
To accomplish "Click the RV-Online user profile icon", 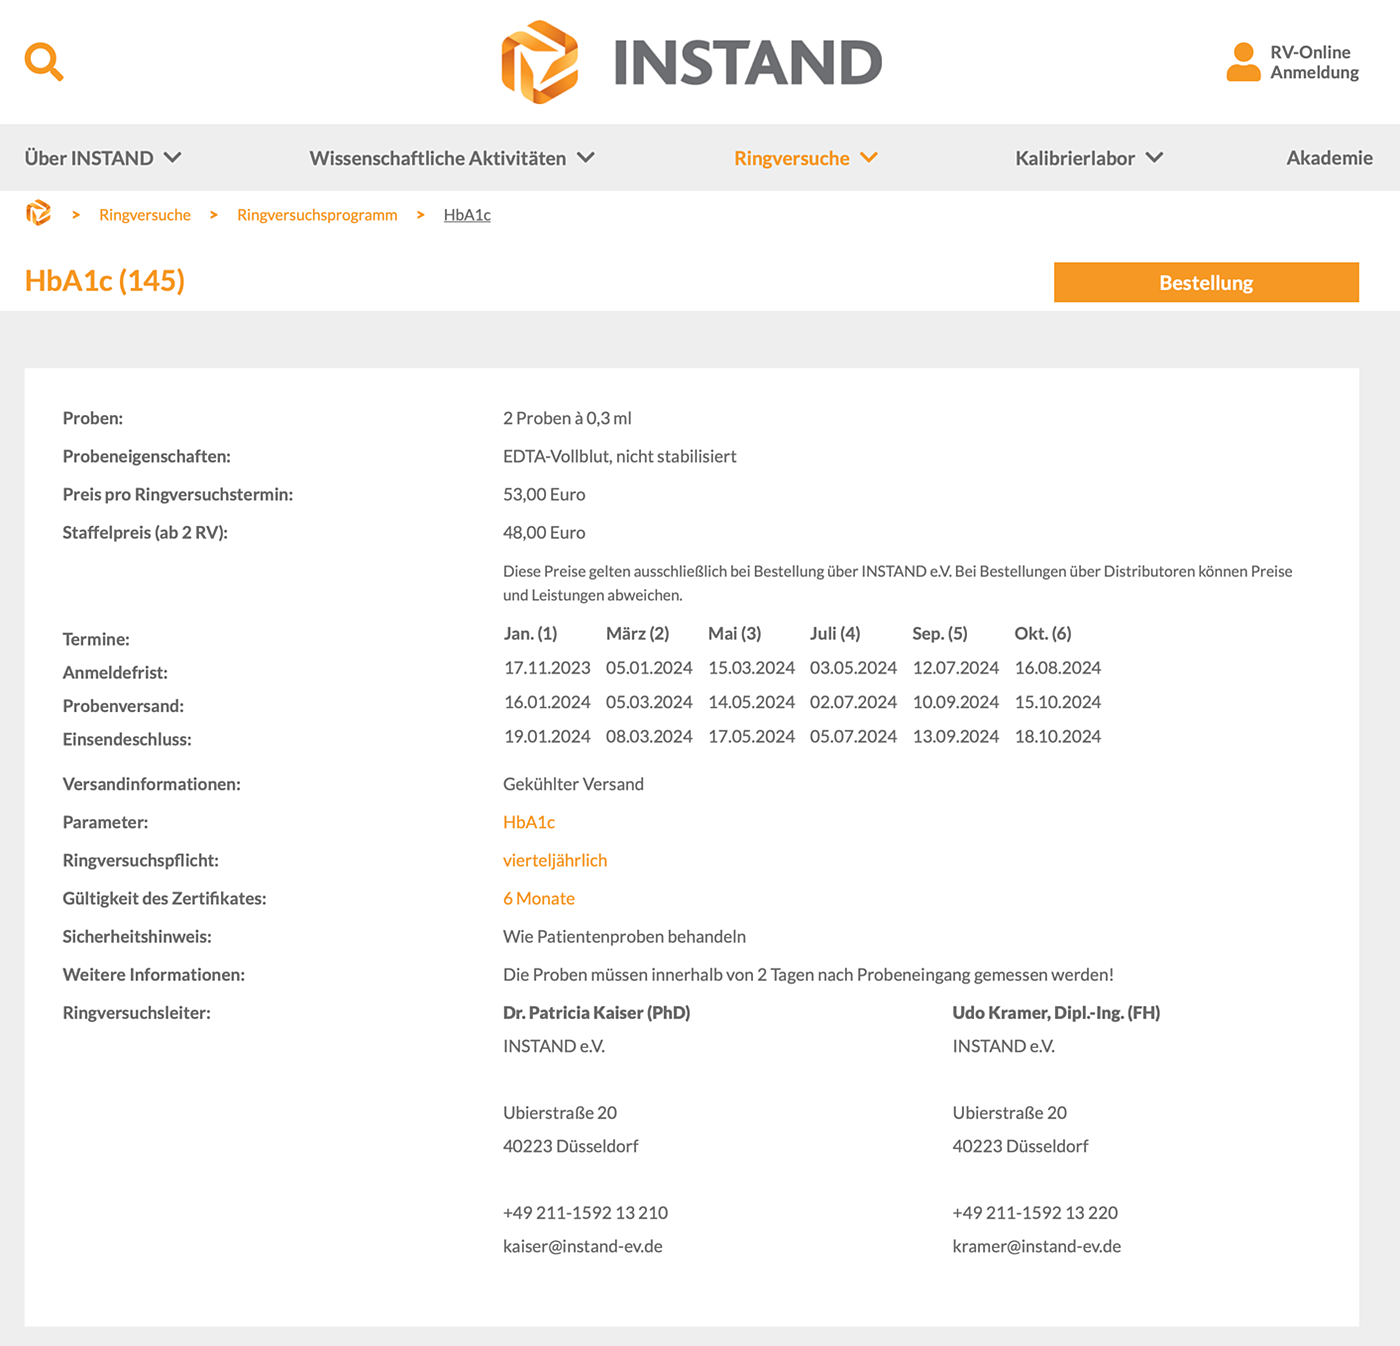I will coord(1243,62).
